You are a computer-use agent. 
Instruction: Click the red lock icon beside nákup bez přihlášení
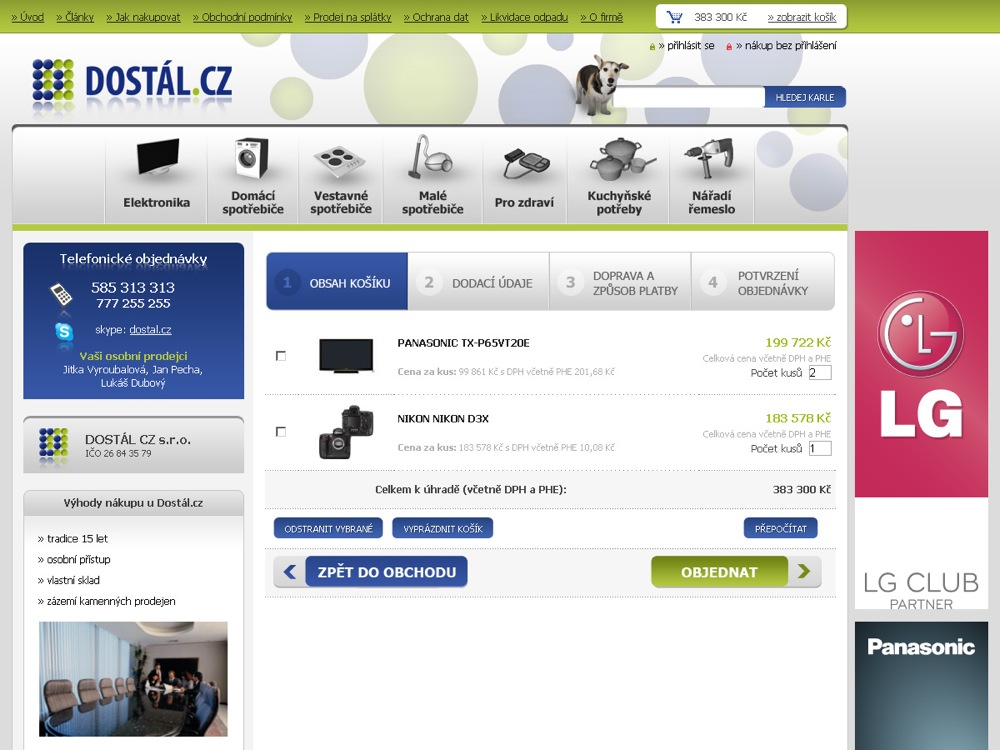click(728, 47)
